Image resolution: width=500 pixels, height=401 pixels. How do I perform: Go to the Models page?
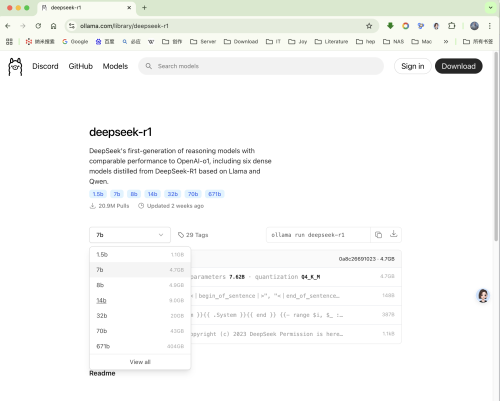(x=115, y=66)
